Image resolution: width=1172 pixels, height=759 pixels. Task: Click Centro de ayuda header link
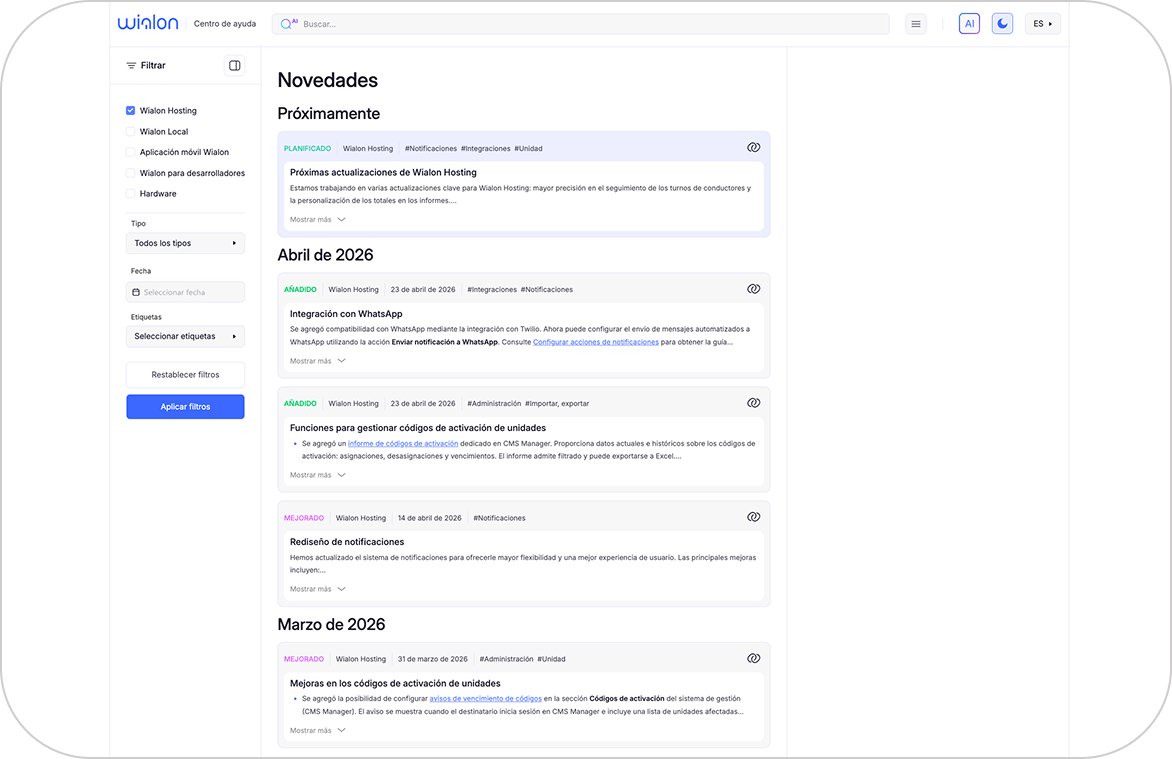[225, 24]
